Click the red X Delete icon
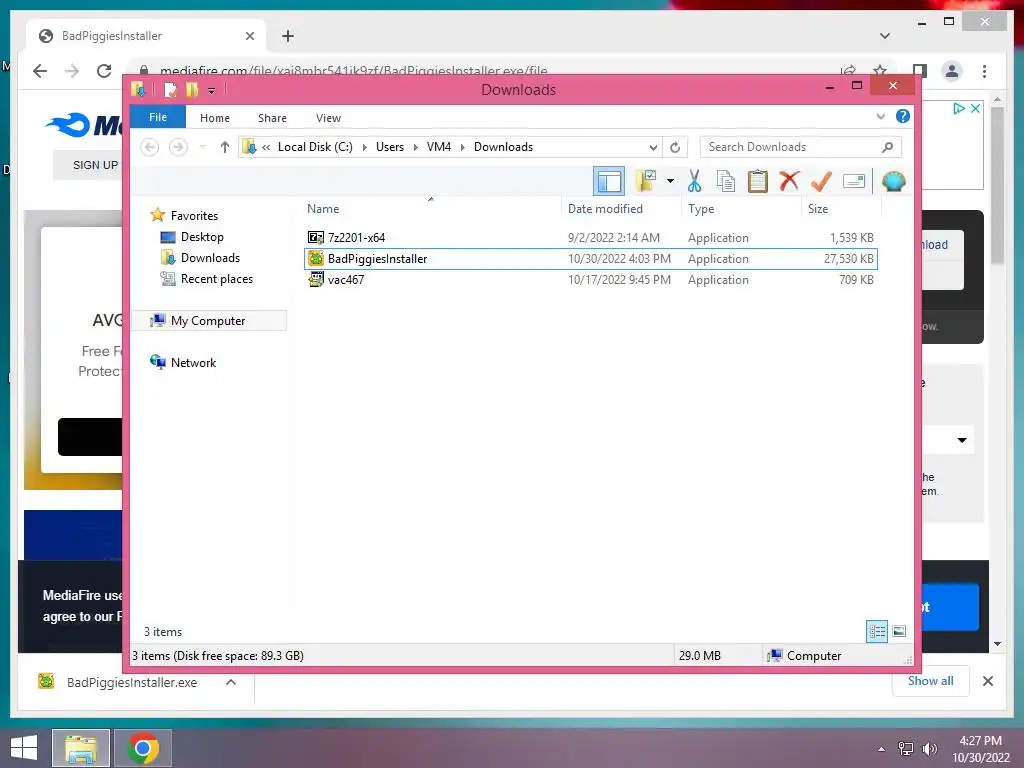 point(789,181)
